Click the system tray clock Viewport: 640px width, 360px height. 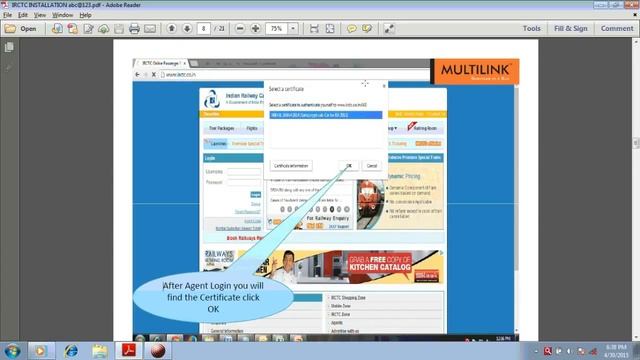point(616,351)
